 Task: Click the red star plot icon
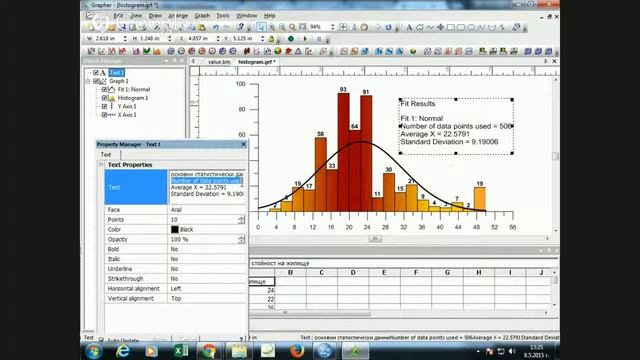pyautogui.click(x=288, y=51)
